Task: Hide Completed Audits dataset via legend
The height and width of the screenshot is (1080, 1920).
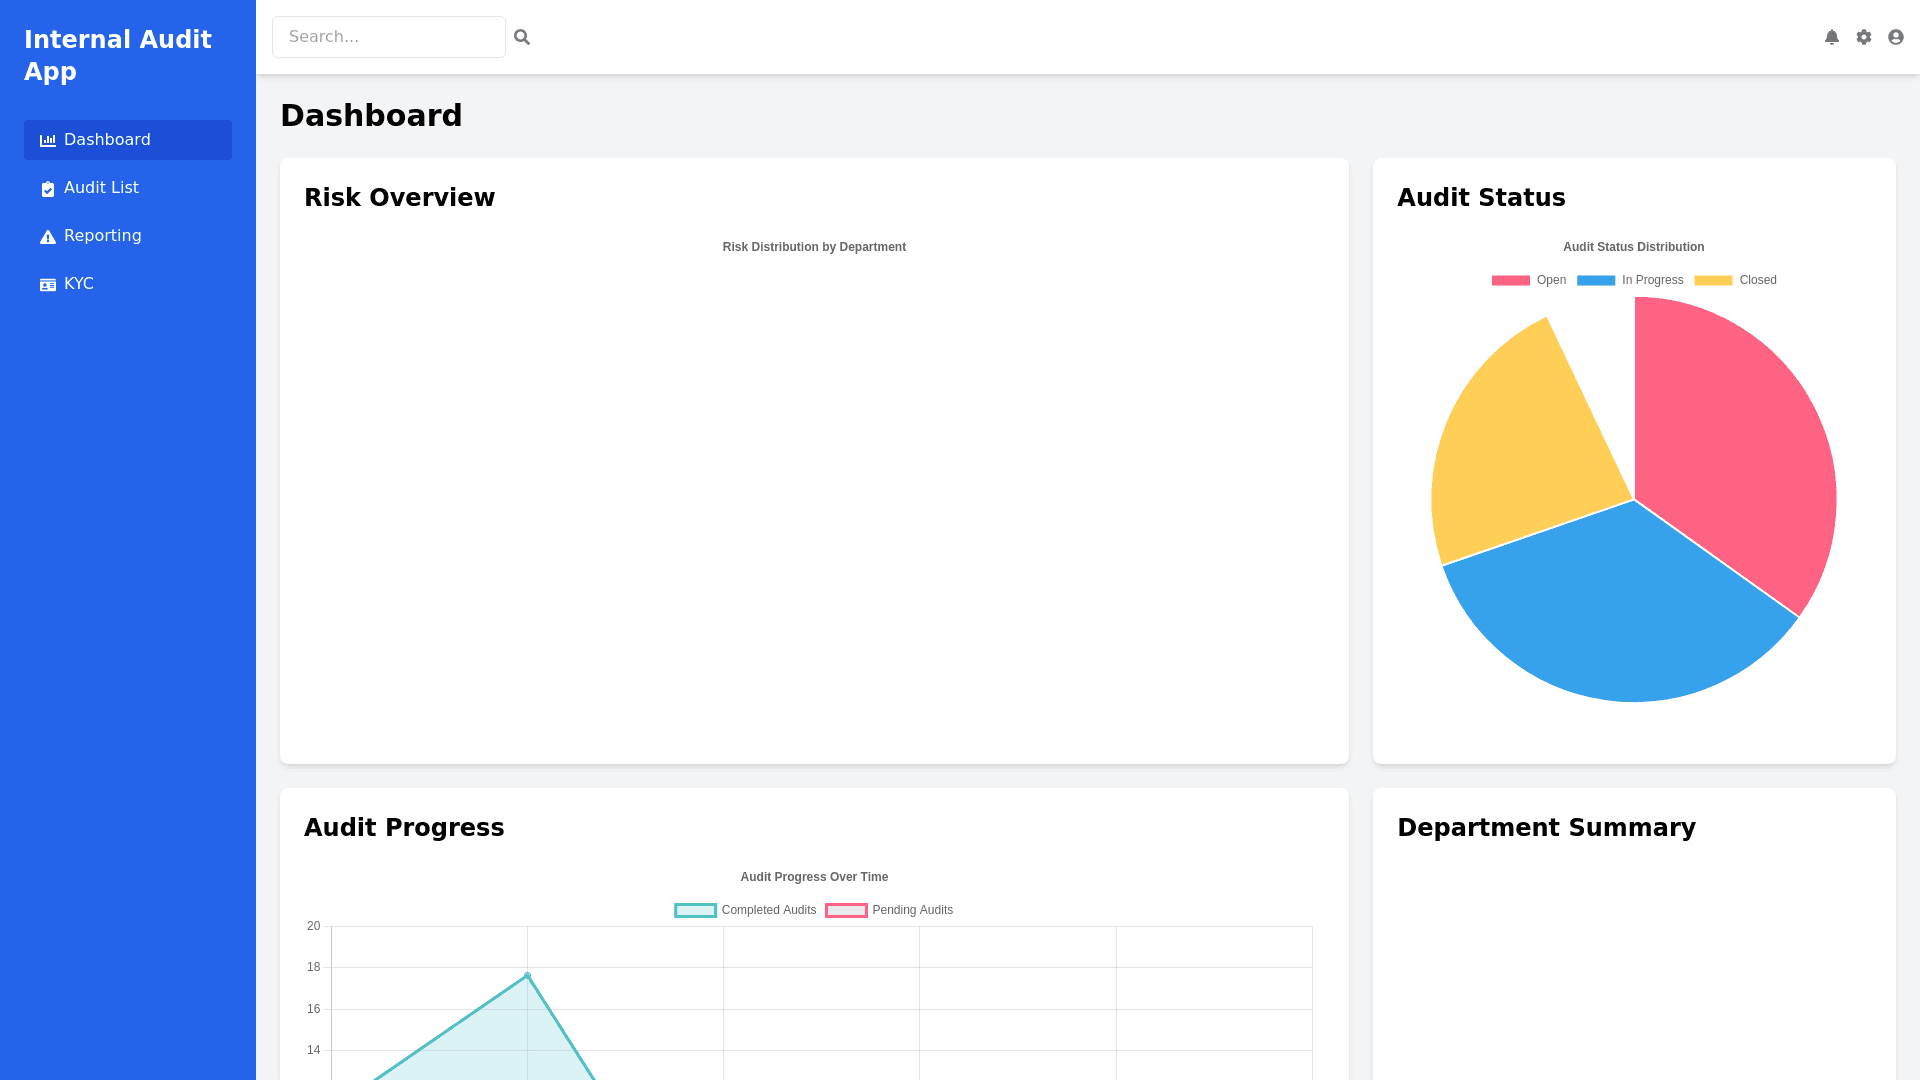Action: (x=745, y=910)
